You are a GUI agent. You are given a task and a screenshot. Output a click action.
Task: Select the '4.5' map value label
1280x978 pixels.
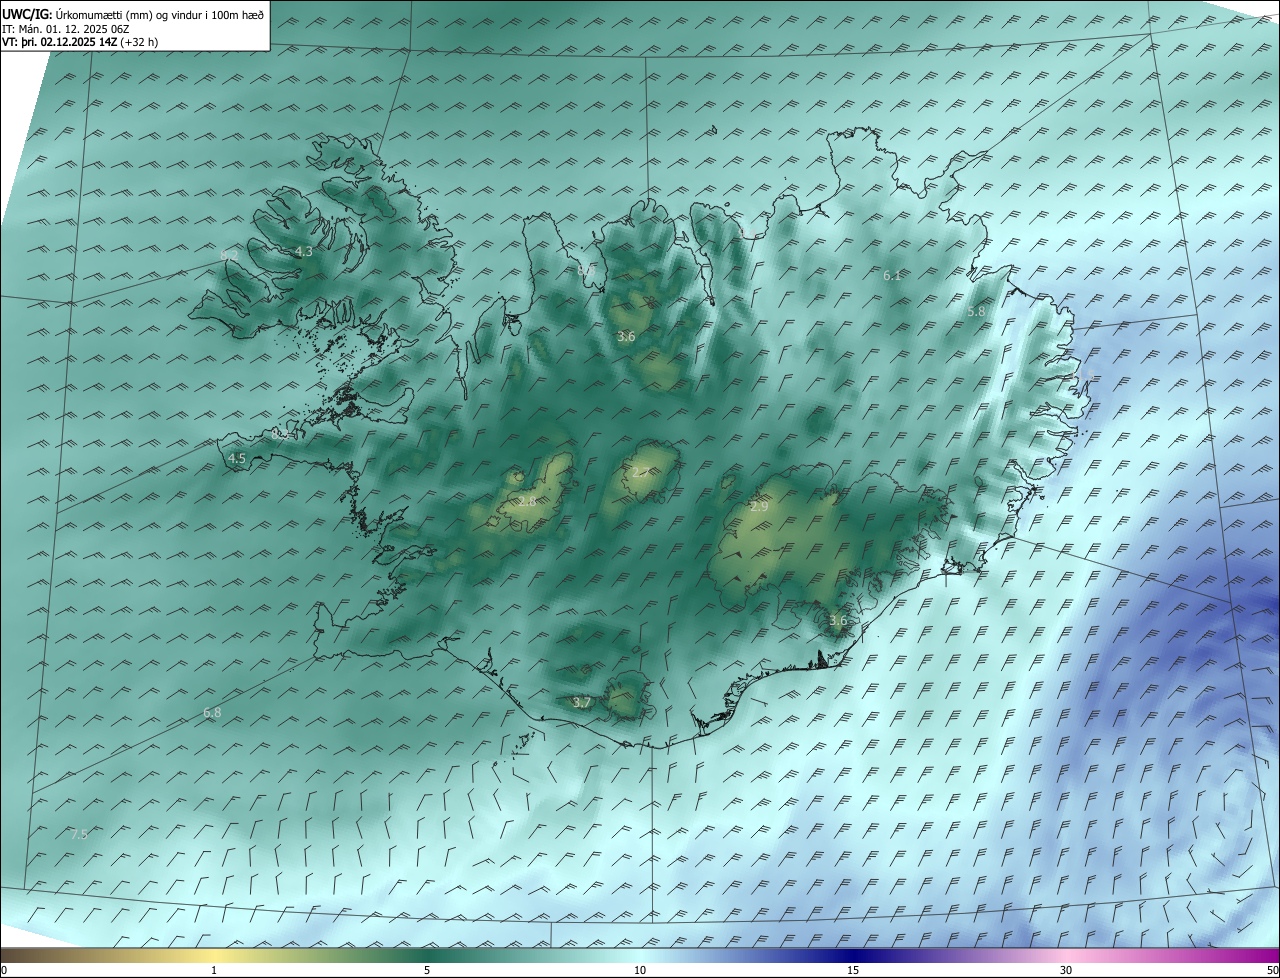coord(237,459)
